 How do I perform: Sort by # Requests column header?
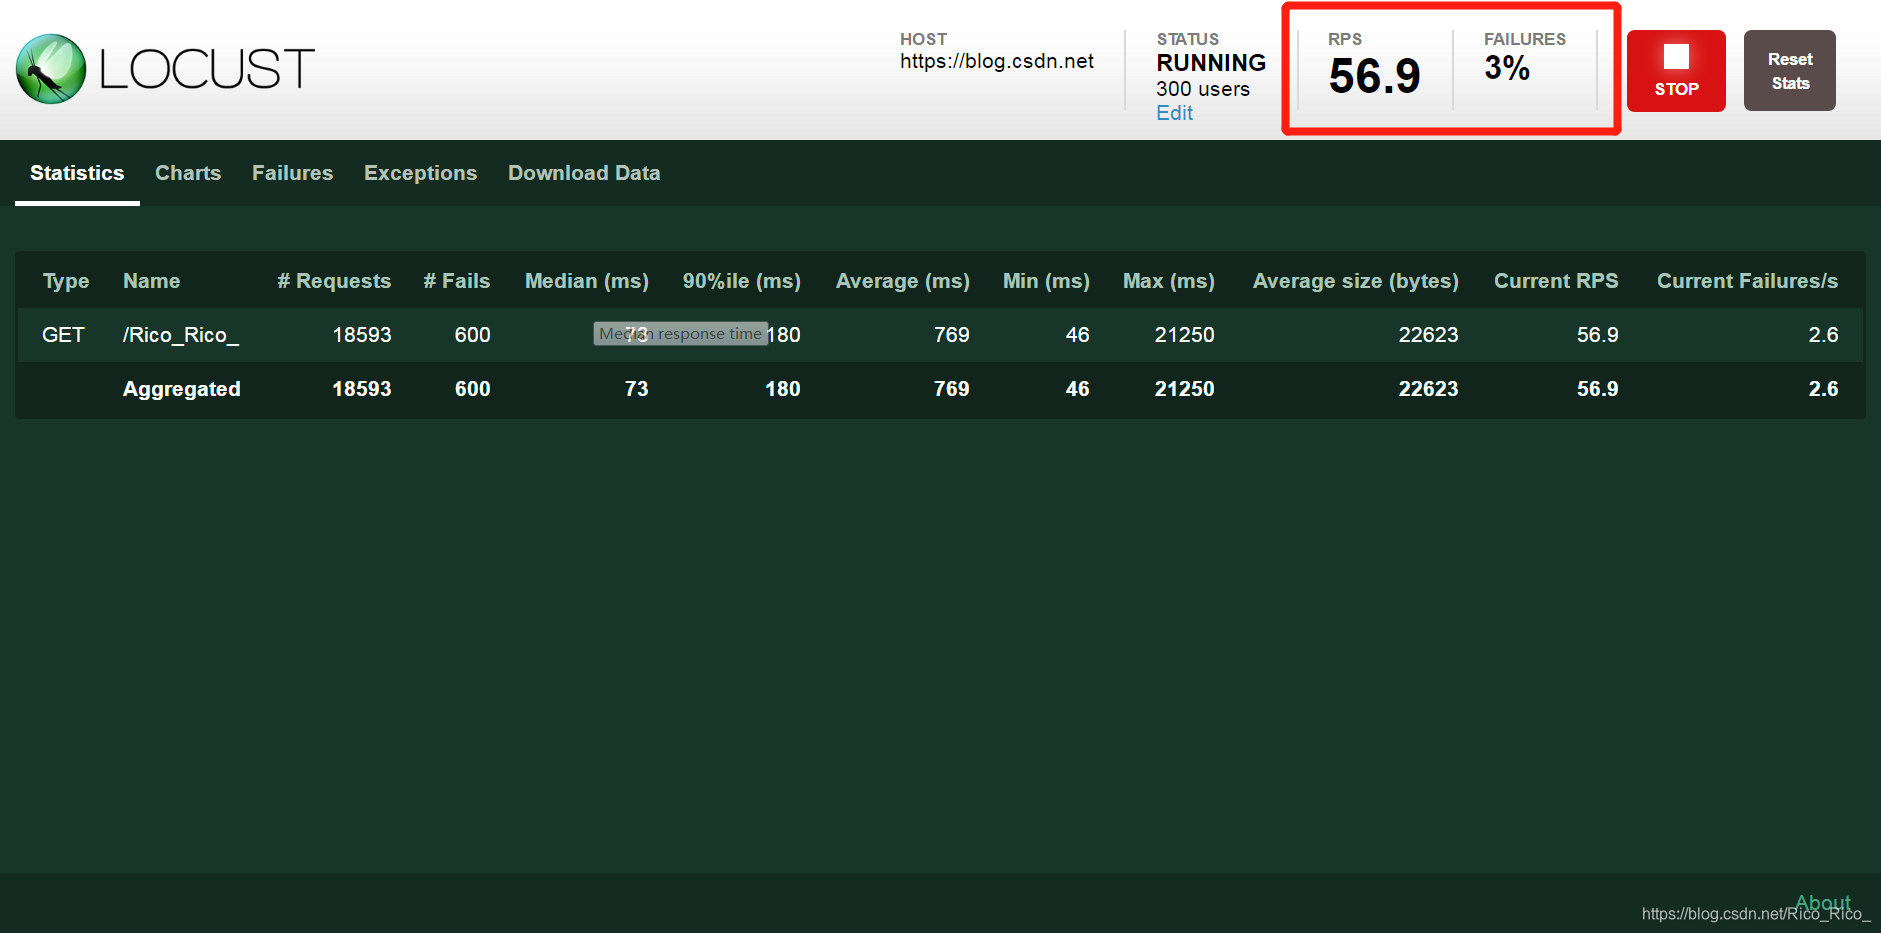334,281
